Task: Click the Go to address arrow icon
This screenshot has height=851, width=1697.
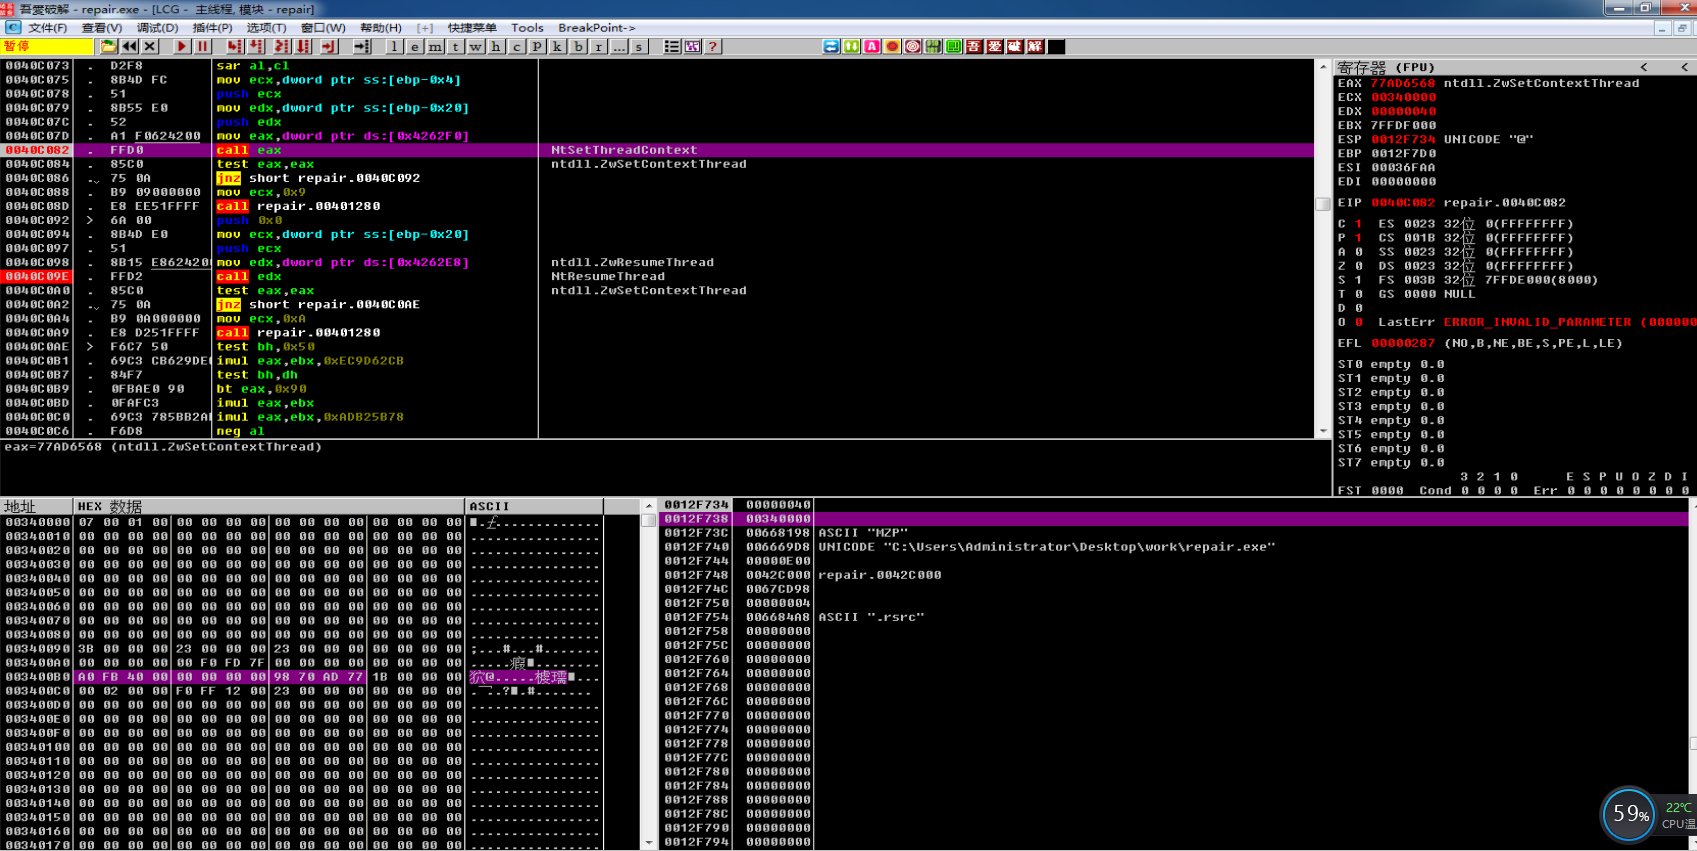Action: (x=362, y=46)
